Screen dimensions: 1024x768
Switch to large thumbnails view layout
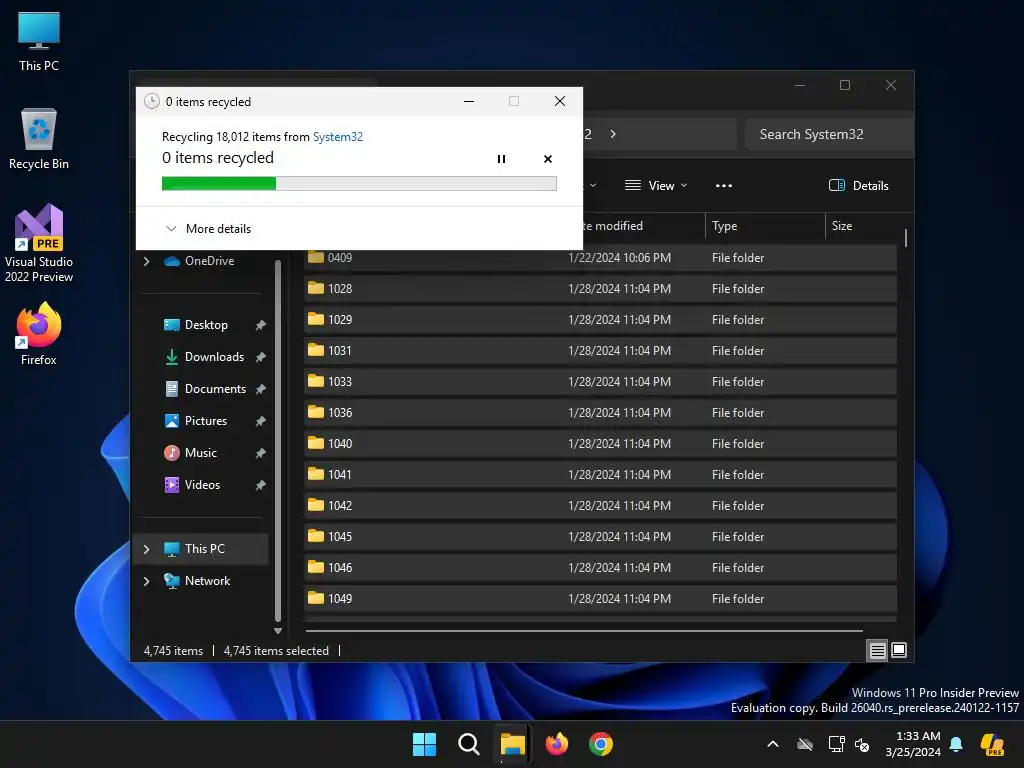(899, 650)
